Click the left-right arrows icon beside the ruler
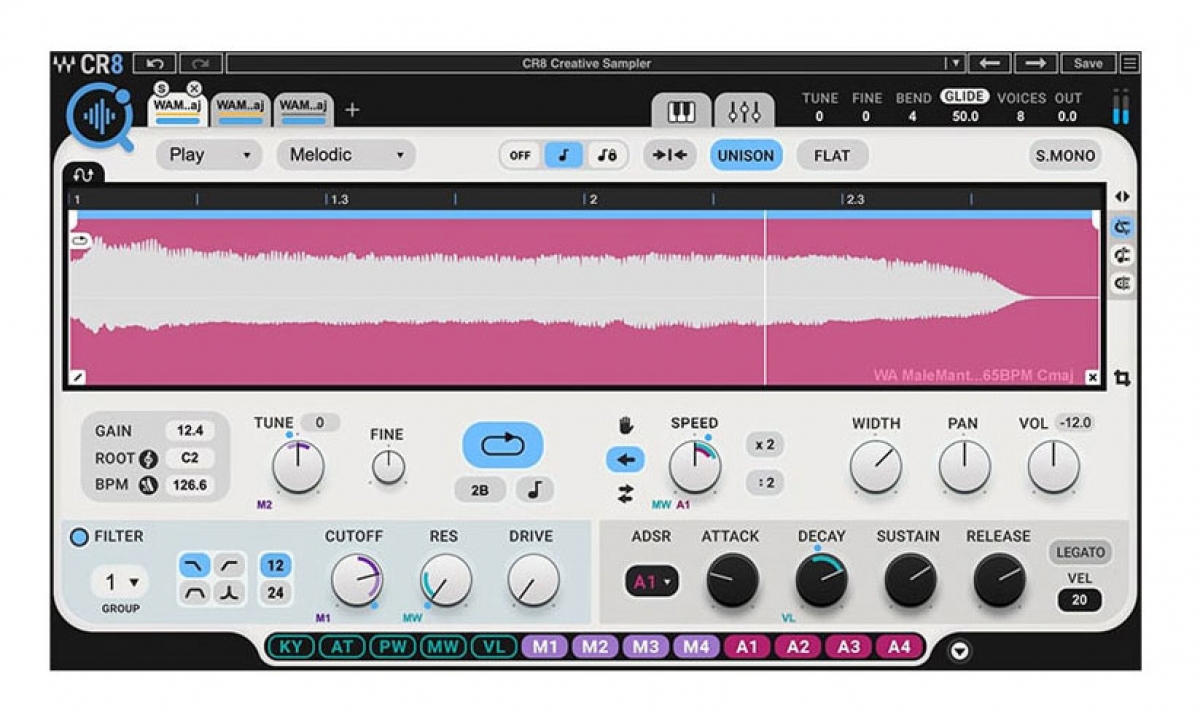The height and width of the screenshot is (717, 1200). point(1122,197)
